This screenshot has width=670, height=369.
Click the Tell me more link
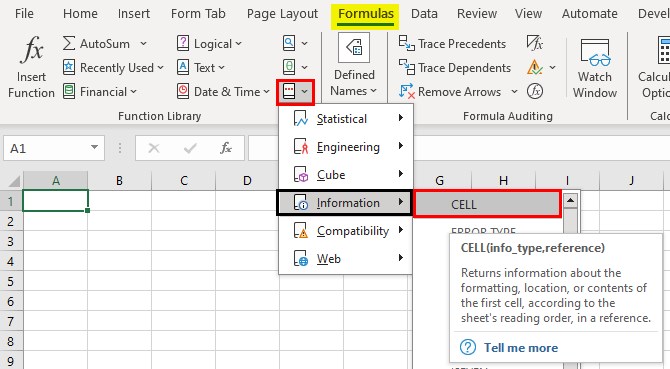tap(521, 348)
